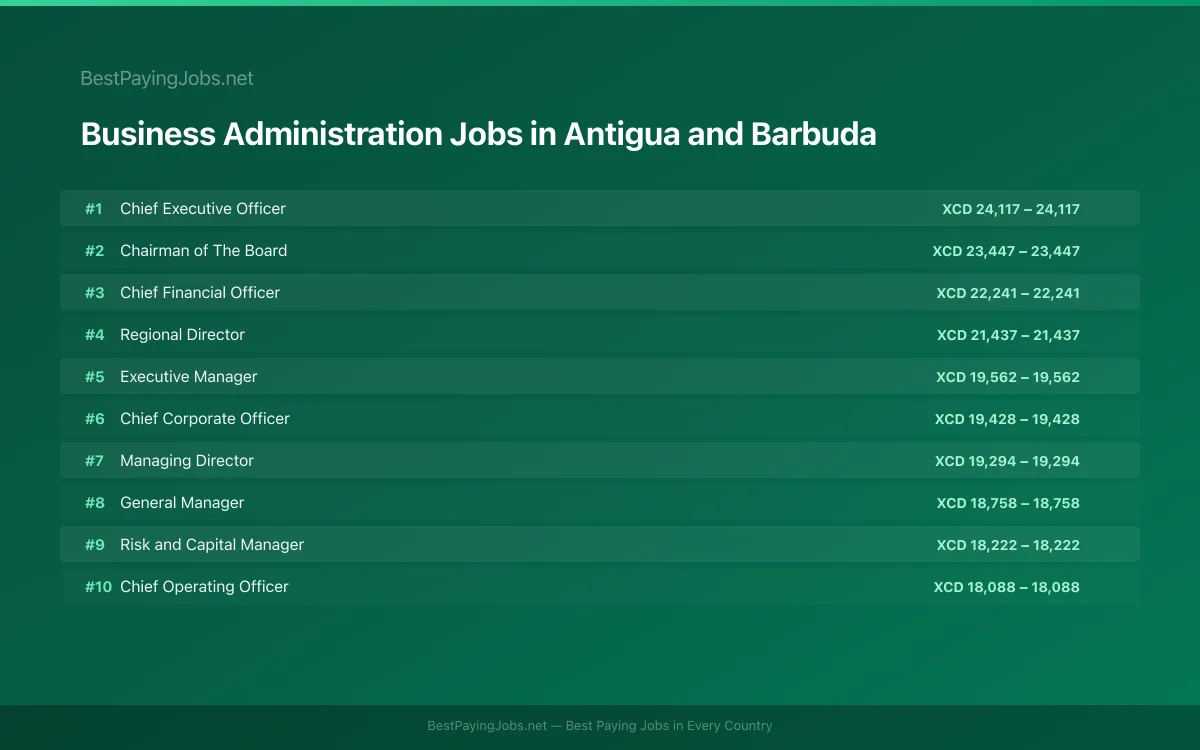1200x750 pixels.
Task: Click salary XCD 19,294 – 19,294
Action: [1007, 461]
